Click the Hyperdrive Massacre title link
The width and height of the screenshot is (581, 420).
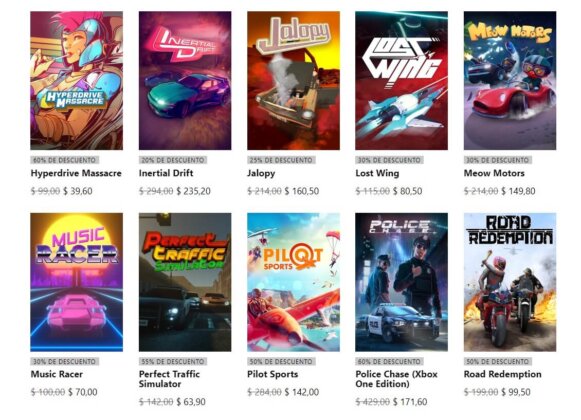click(76, 173)
